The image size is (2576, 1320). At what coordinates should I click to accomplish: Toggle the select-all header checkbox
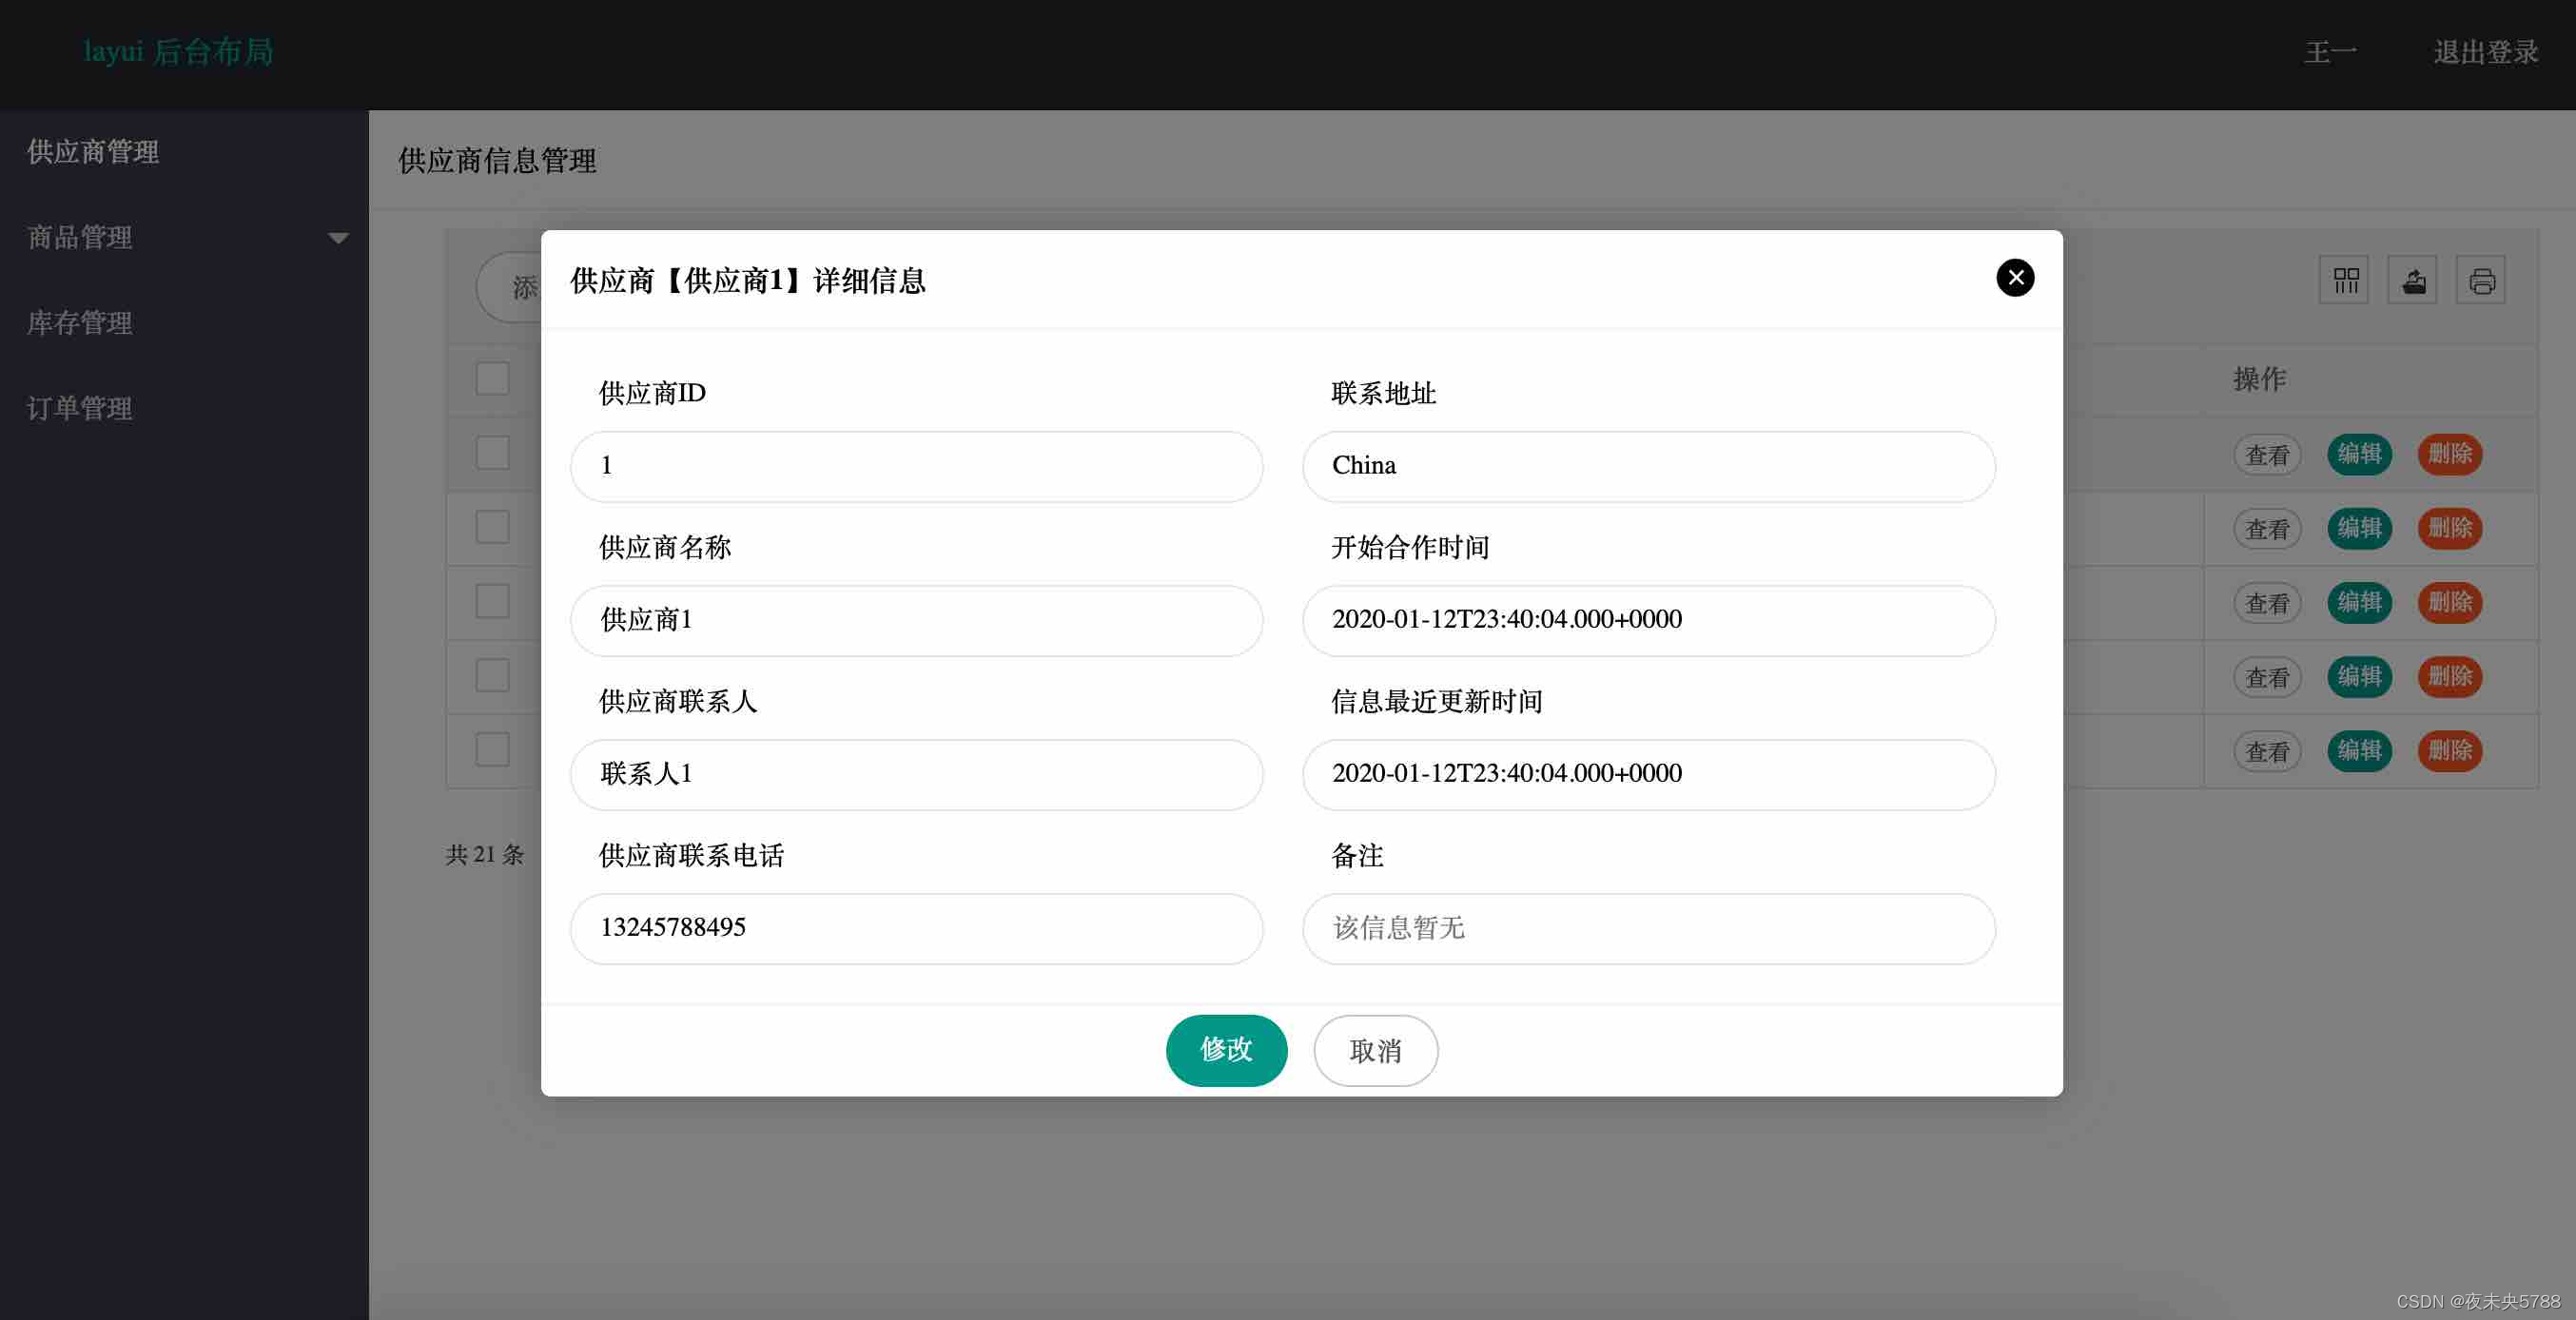tap(492, 379)
